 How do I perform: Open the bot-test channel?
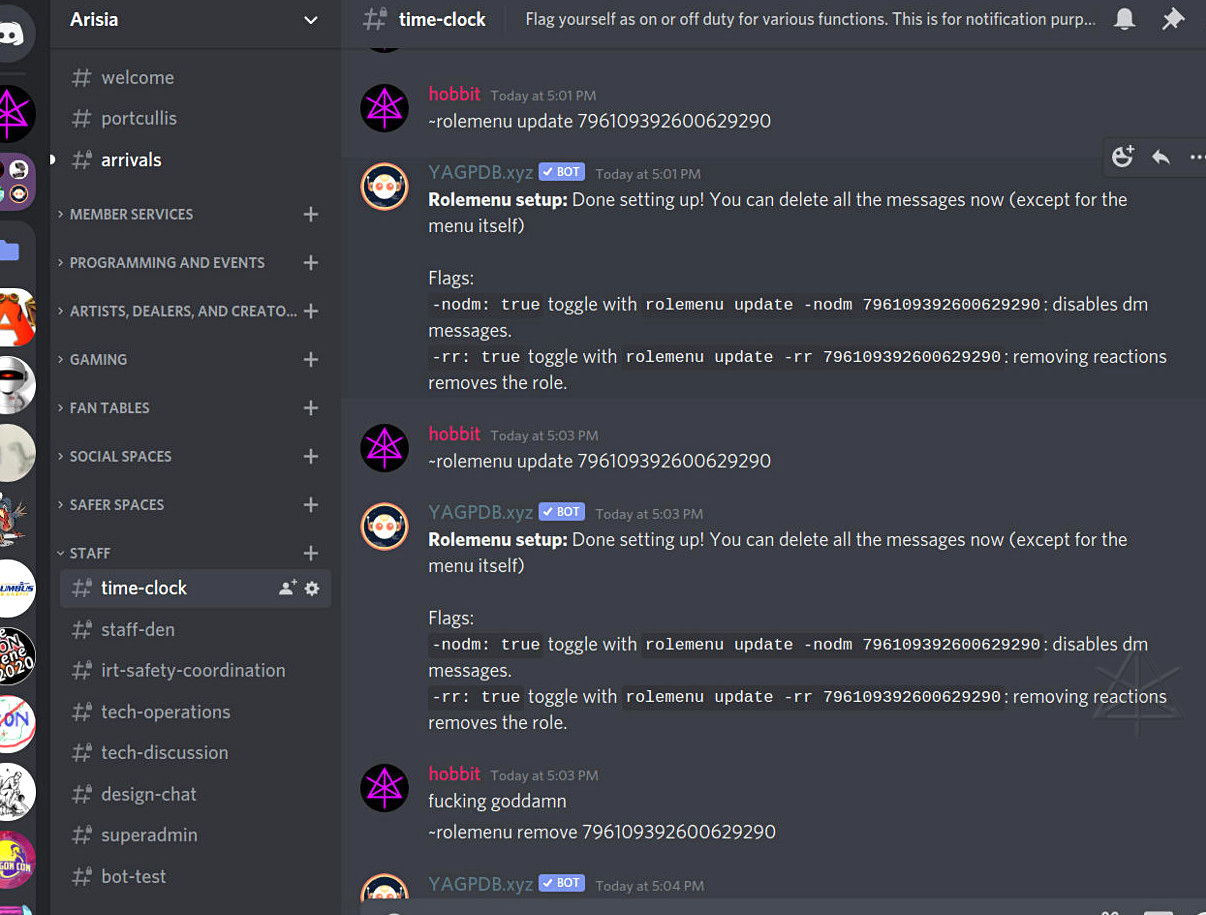pos(133,876)
